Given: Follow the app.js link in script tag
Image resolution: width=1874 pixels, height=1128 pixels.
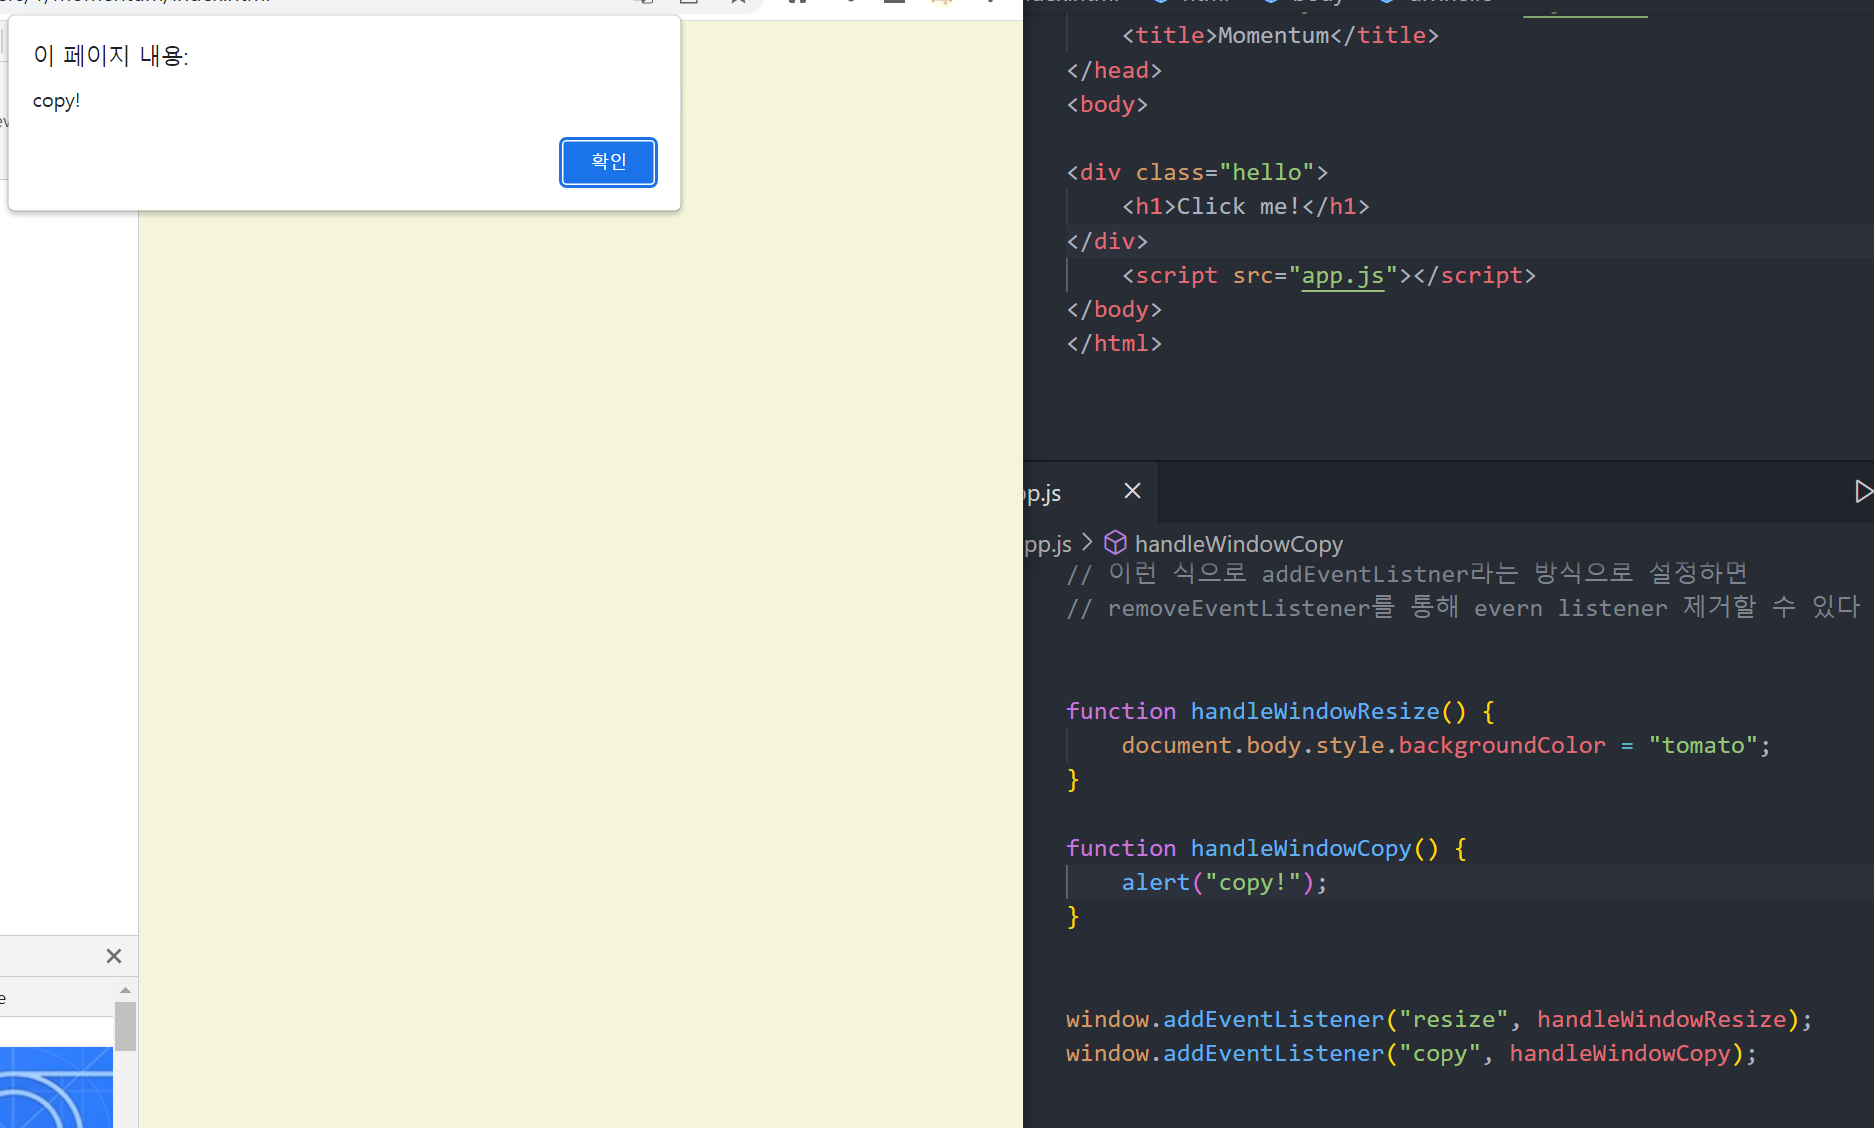Looking at the screenshot, I should tap(1342, 276).
